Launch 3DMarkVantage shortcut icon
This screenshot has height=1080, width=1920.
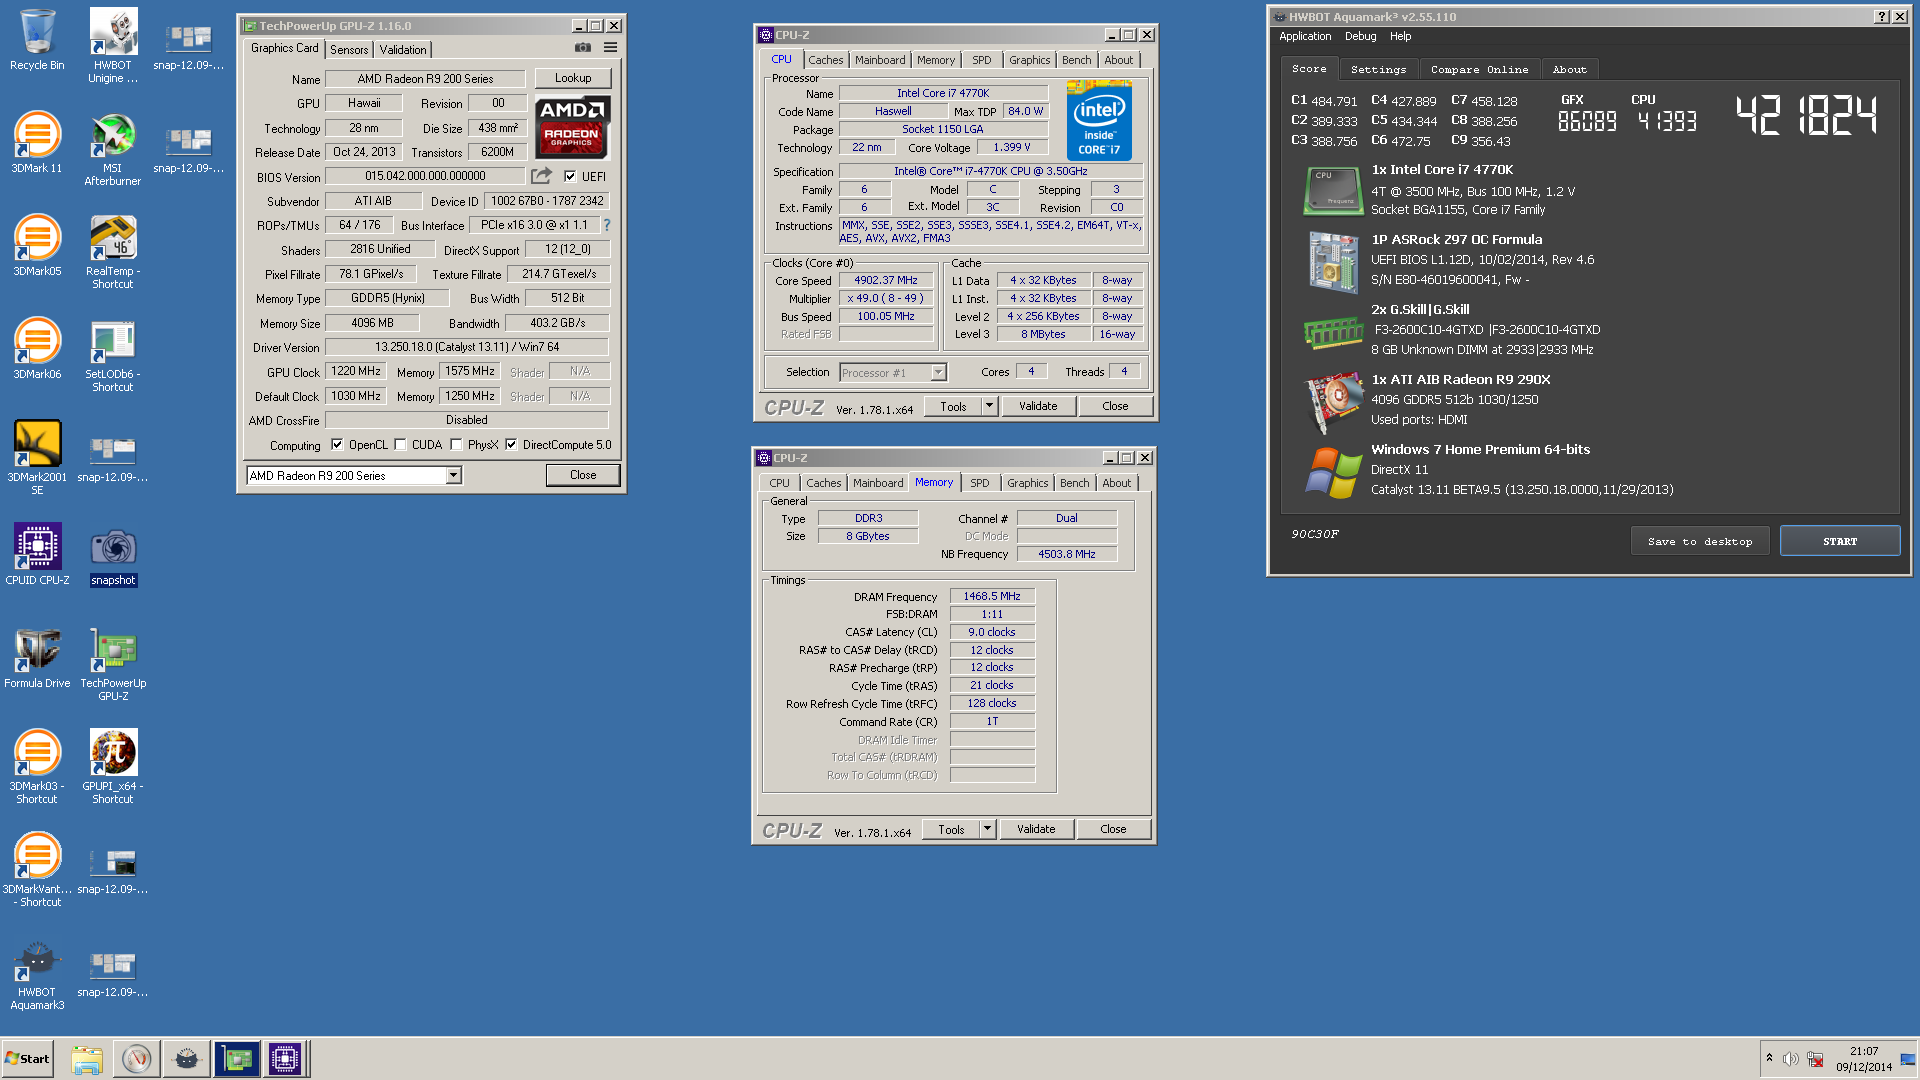point(37,869)
